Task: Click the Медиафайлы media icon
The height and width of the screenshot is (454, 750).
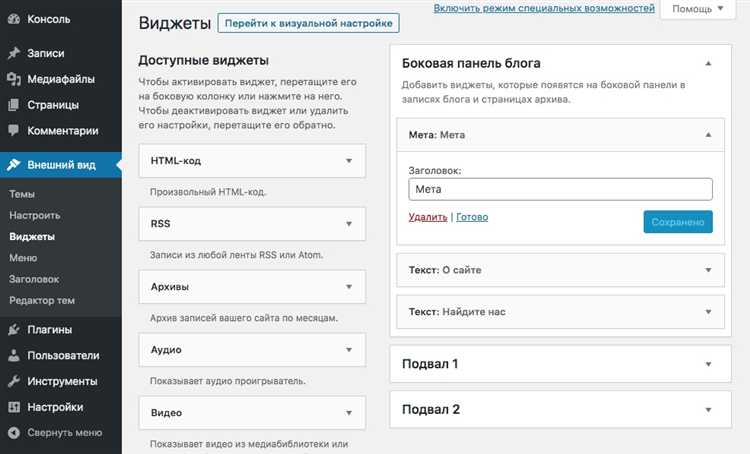Action: (x=14, y=79)
